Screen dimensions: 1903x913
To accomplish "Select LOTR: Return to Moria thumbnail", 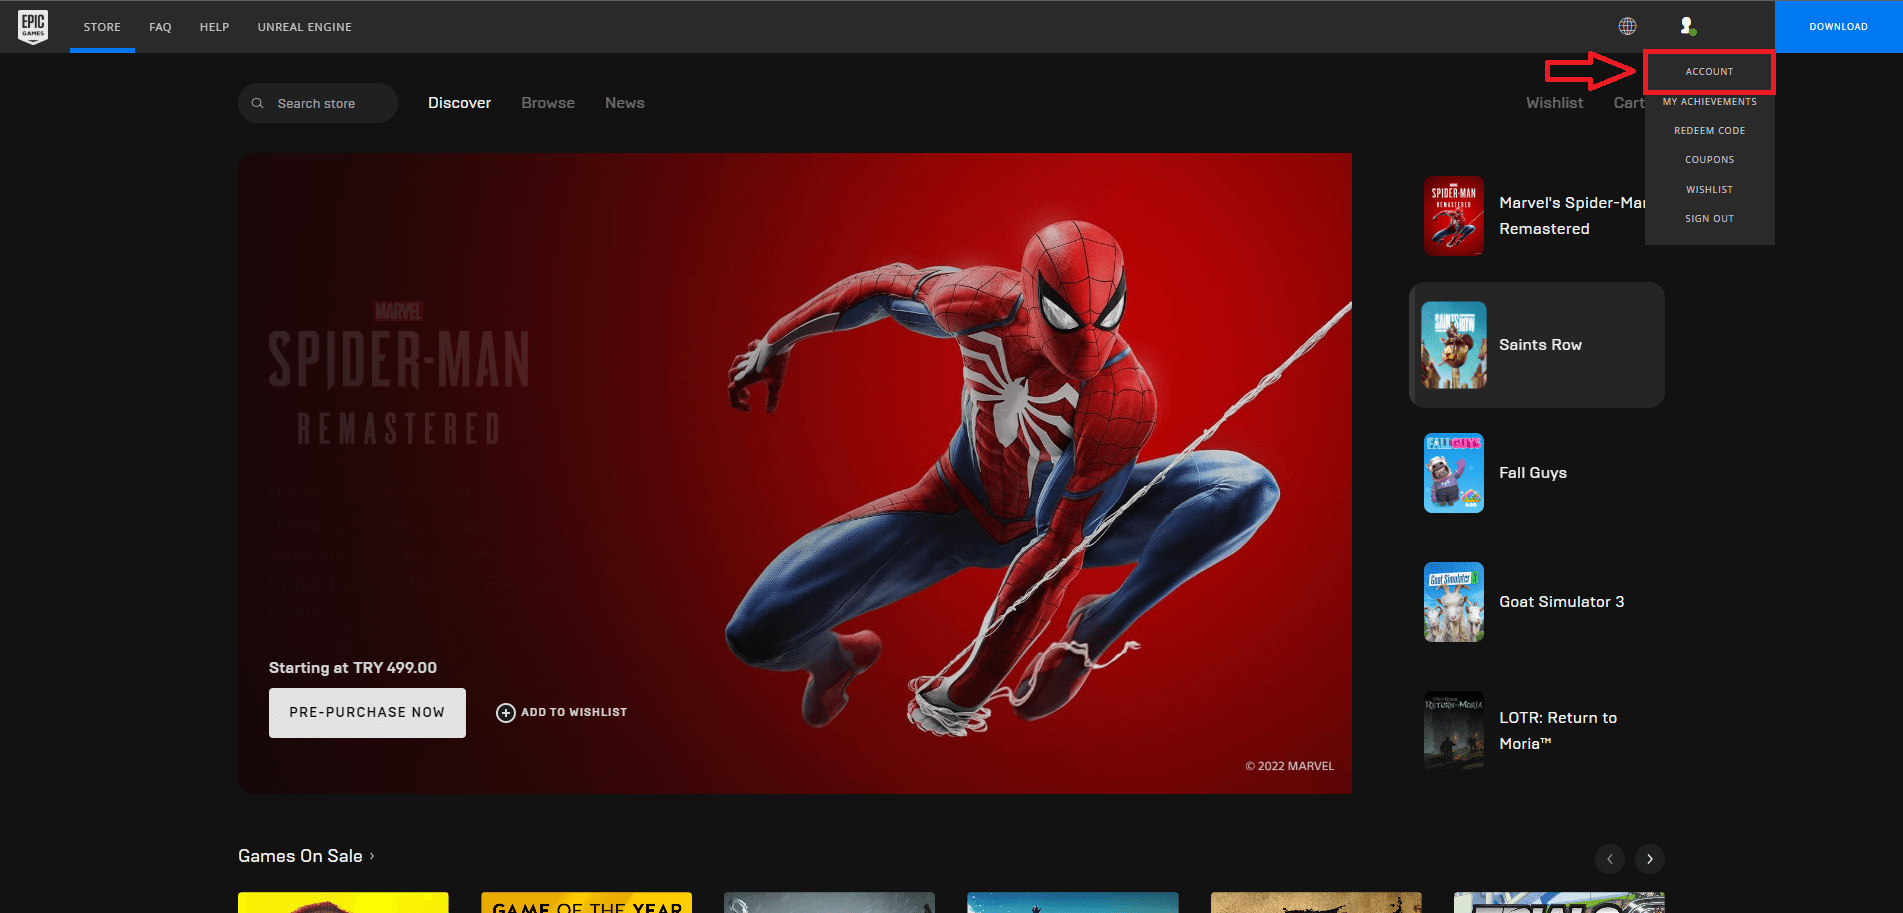I will pos(1454,731).
